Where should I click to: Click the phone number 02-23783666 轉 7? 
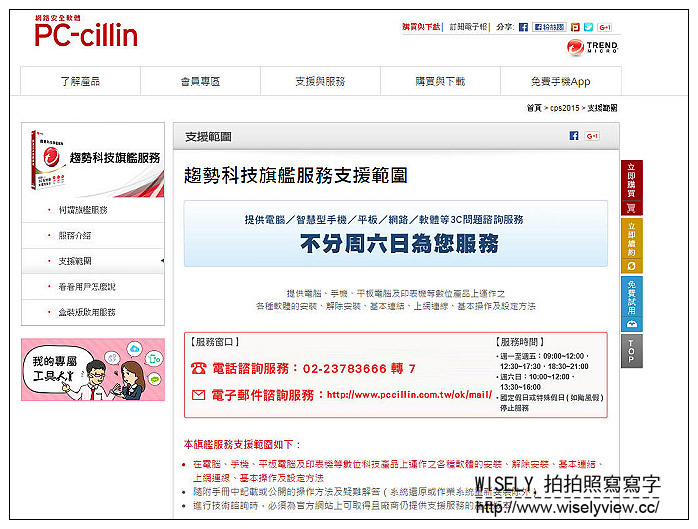[x=359, y=369]
